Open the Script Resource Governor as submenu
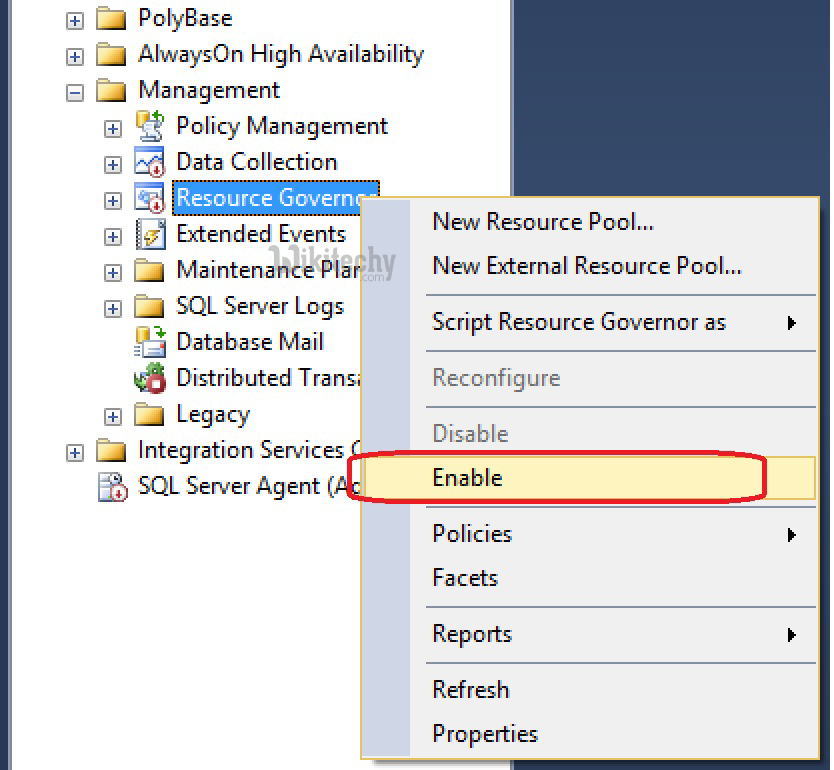 580,322
